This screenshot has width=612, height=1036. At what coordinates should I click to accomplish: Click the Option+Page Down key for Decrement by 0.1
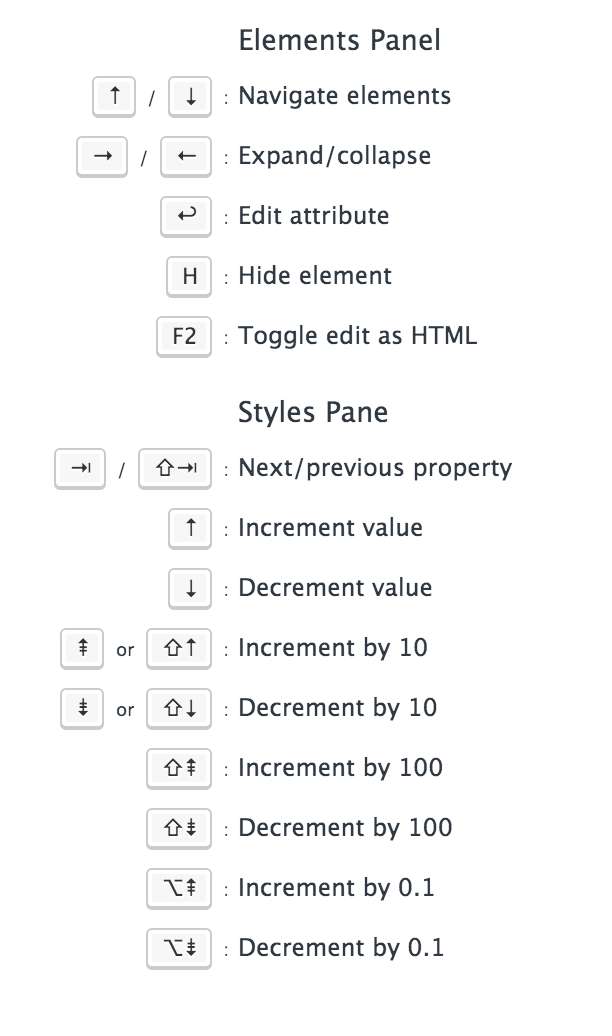pos(179,949)
